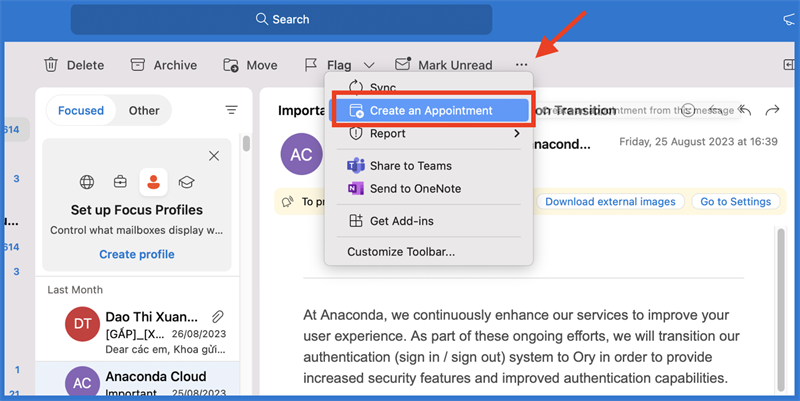Click the Download external images button

click(610, 202)
